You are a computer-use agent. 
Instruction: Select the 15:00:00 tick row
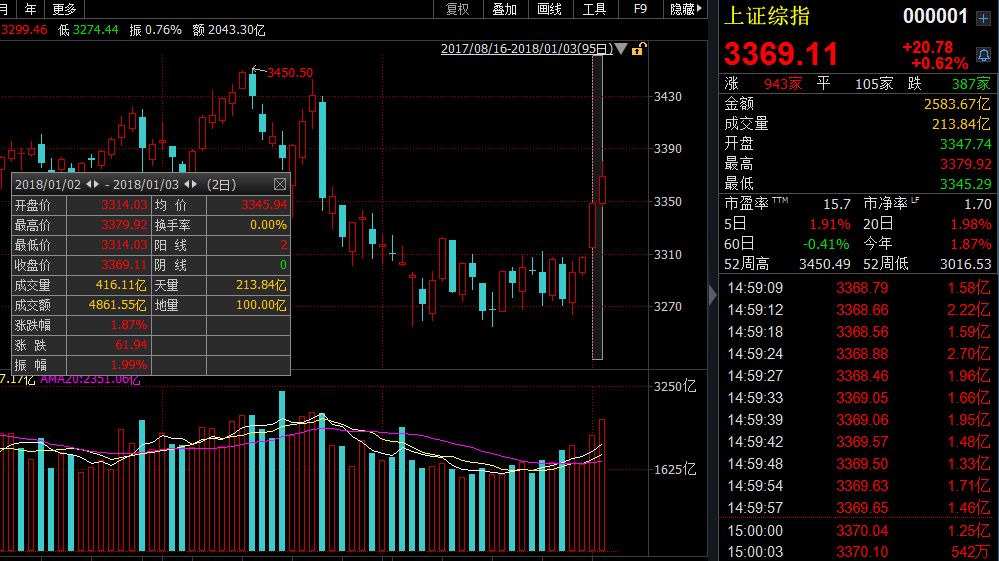coord(858,531)
